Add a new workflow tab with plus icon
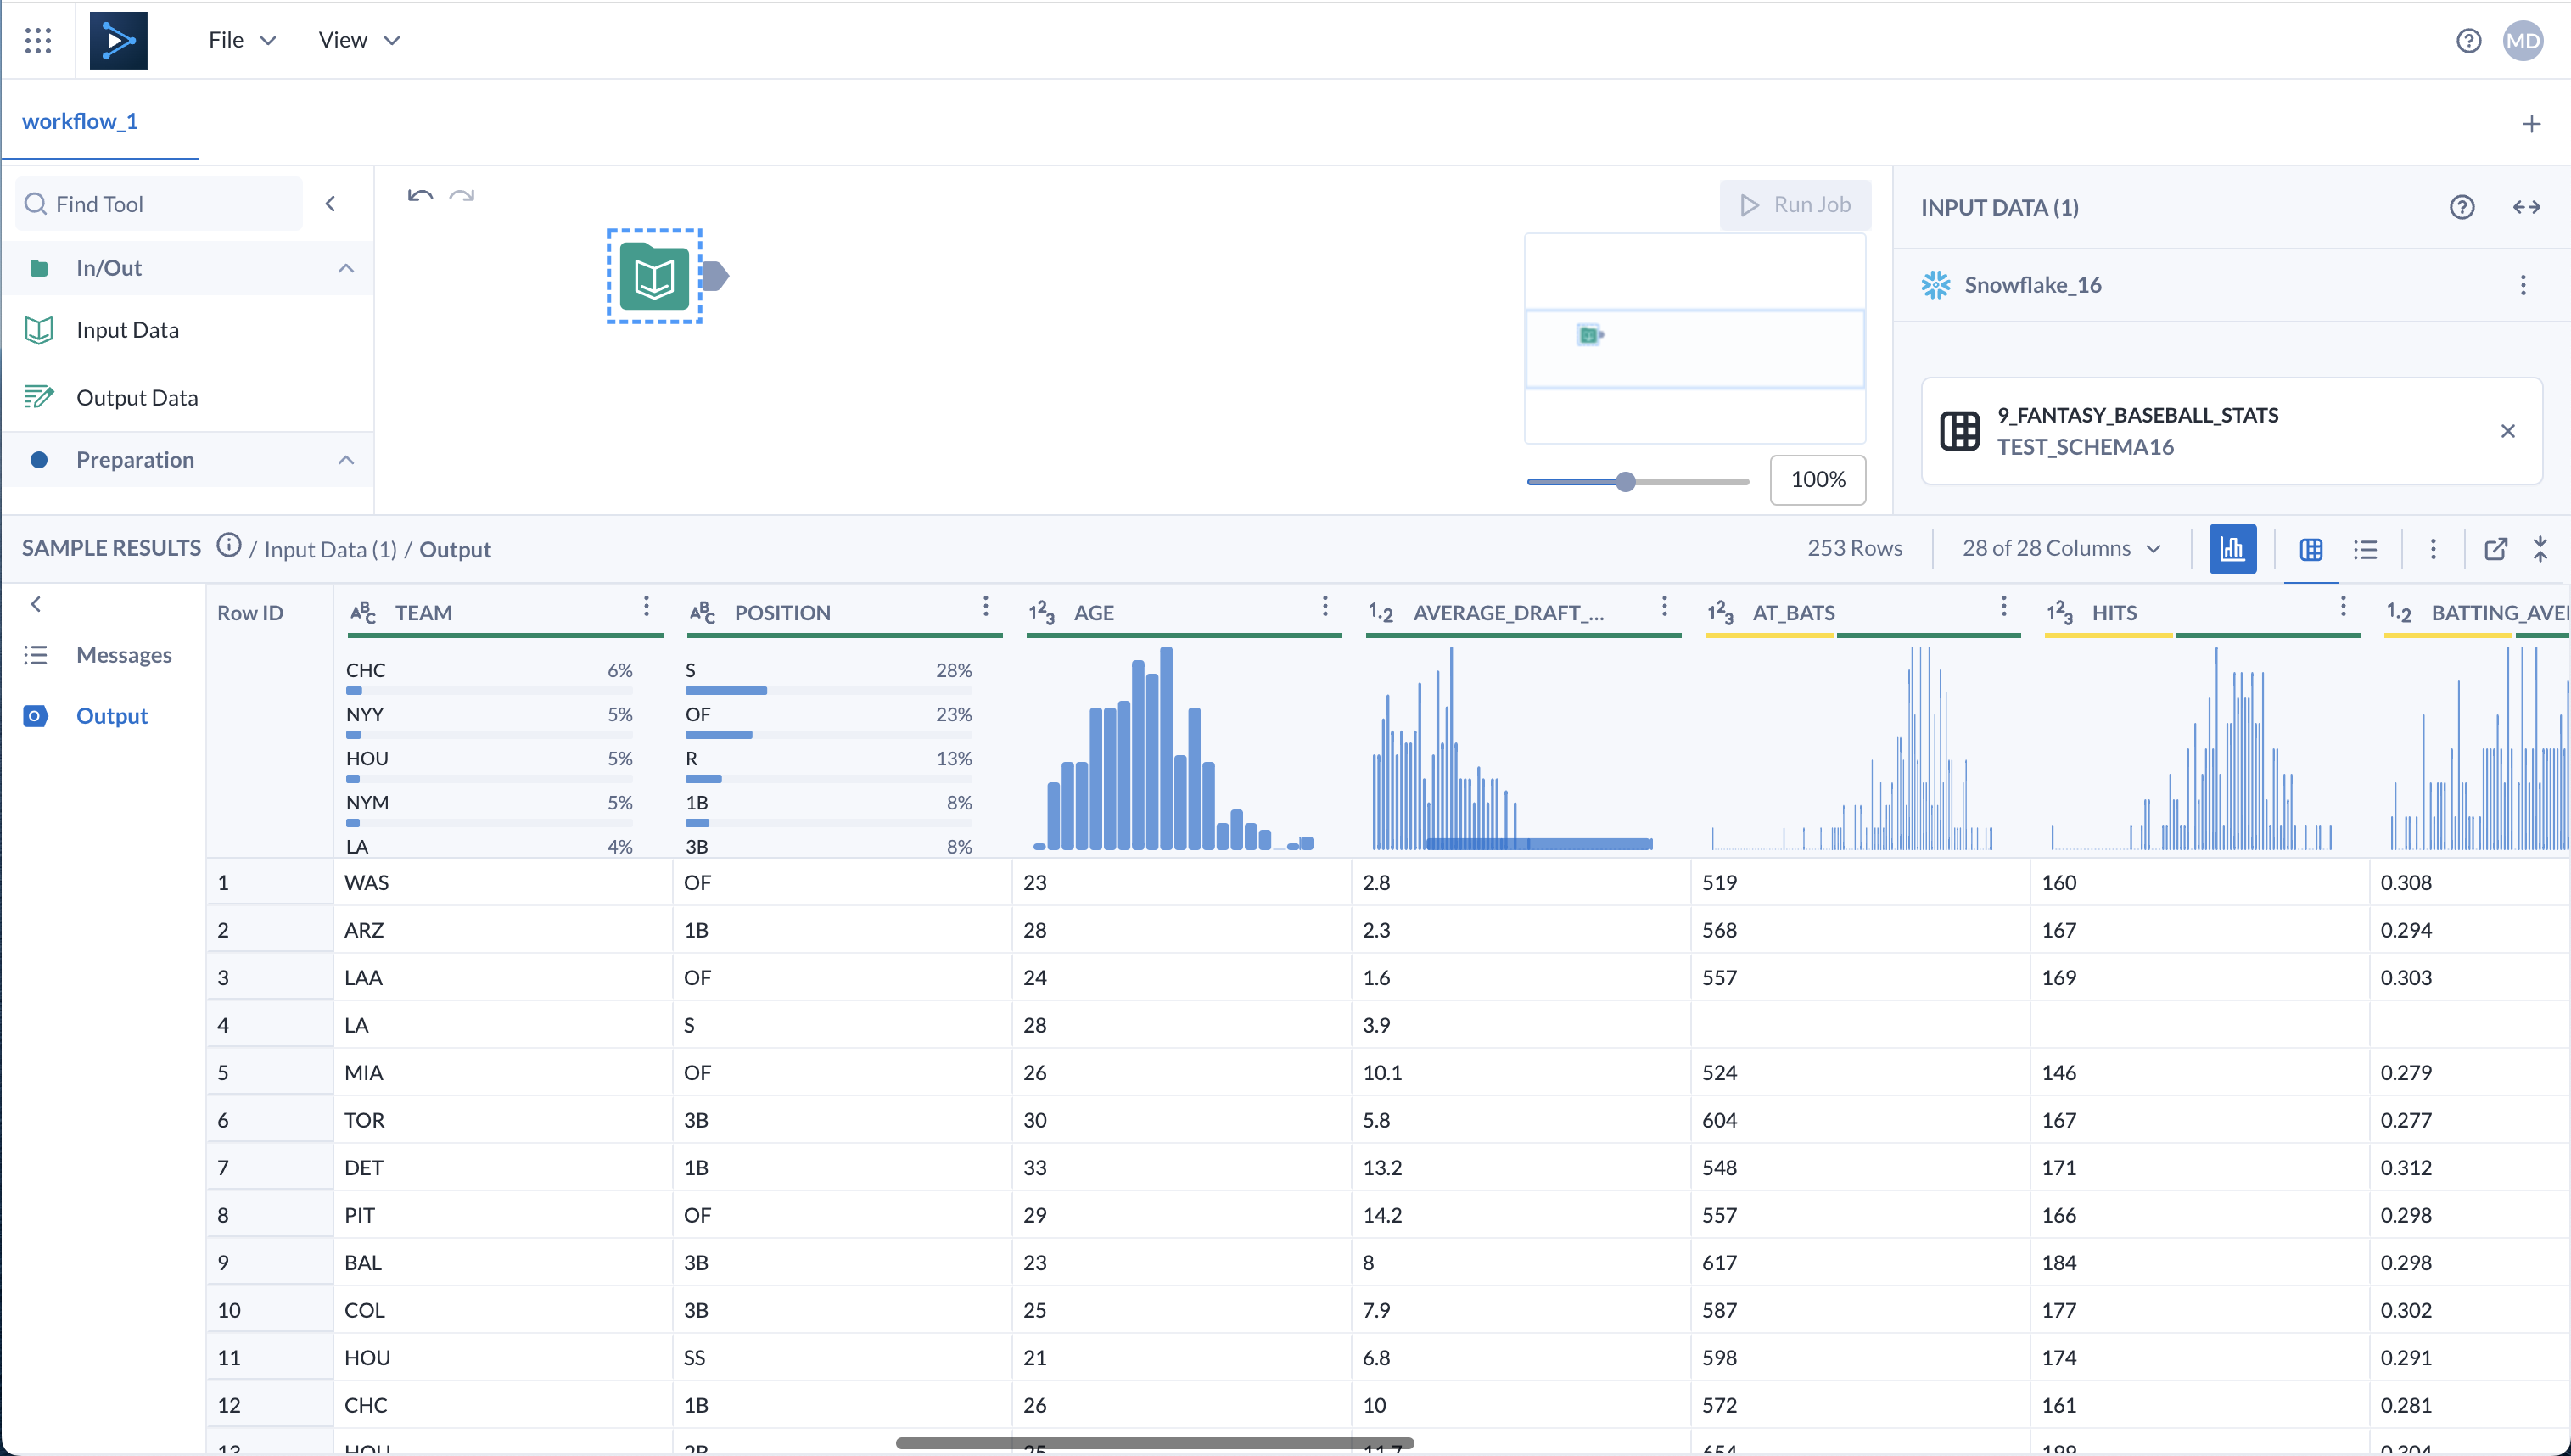The image size is (2571, 1456). click(x=2531, y=124)
